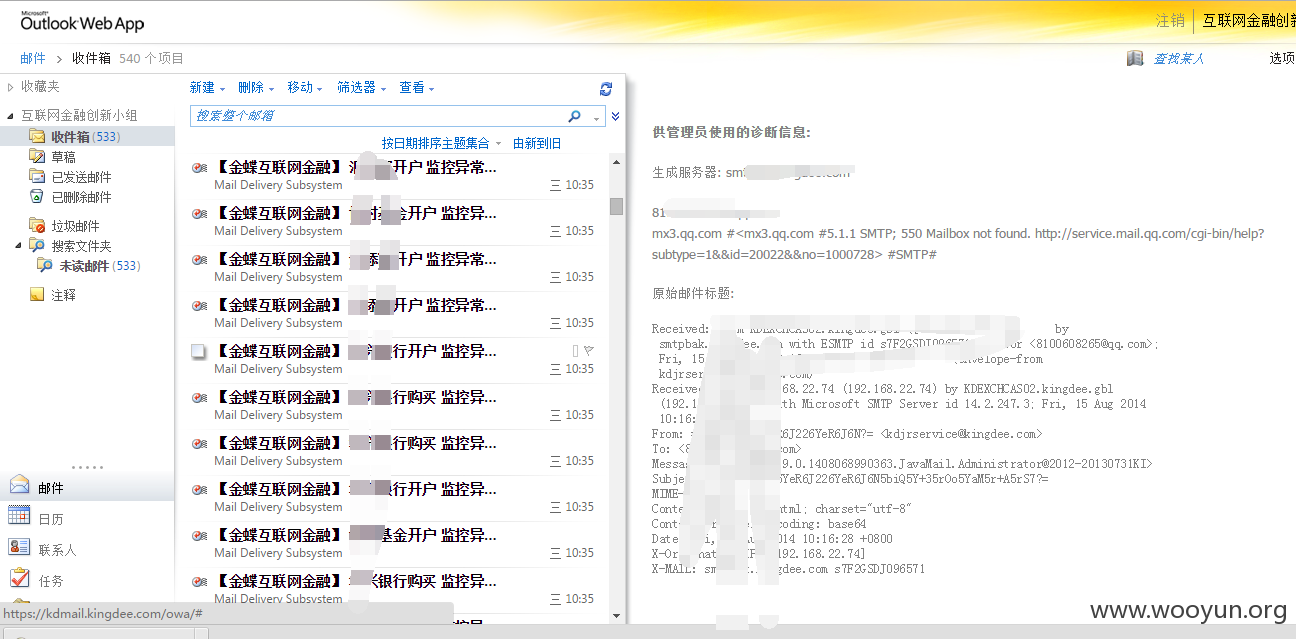This screenshot has width=1296, height=639.
Task: Collapse the 互联网金融创新小组 mailbox tree
Action: coord(10,116)
